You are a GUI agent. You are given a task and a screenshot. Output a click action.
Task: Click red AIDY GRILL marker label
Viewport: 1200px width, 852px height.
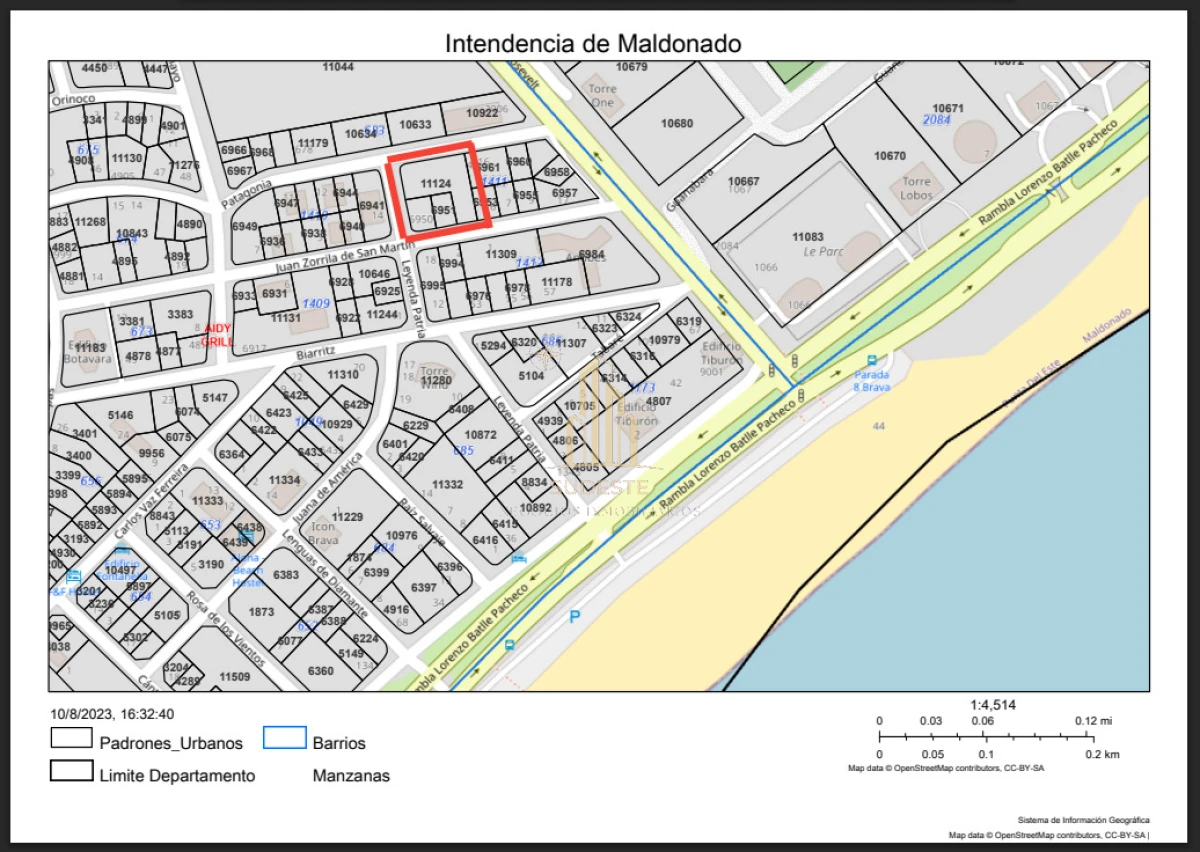[217, 335]
